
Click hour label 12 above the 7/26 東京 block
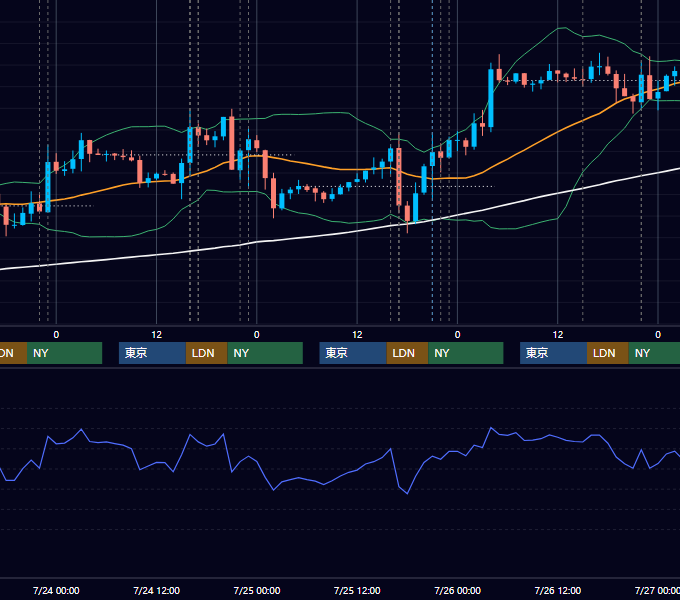[x=558, y=335]
